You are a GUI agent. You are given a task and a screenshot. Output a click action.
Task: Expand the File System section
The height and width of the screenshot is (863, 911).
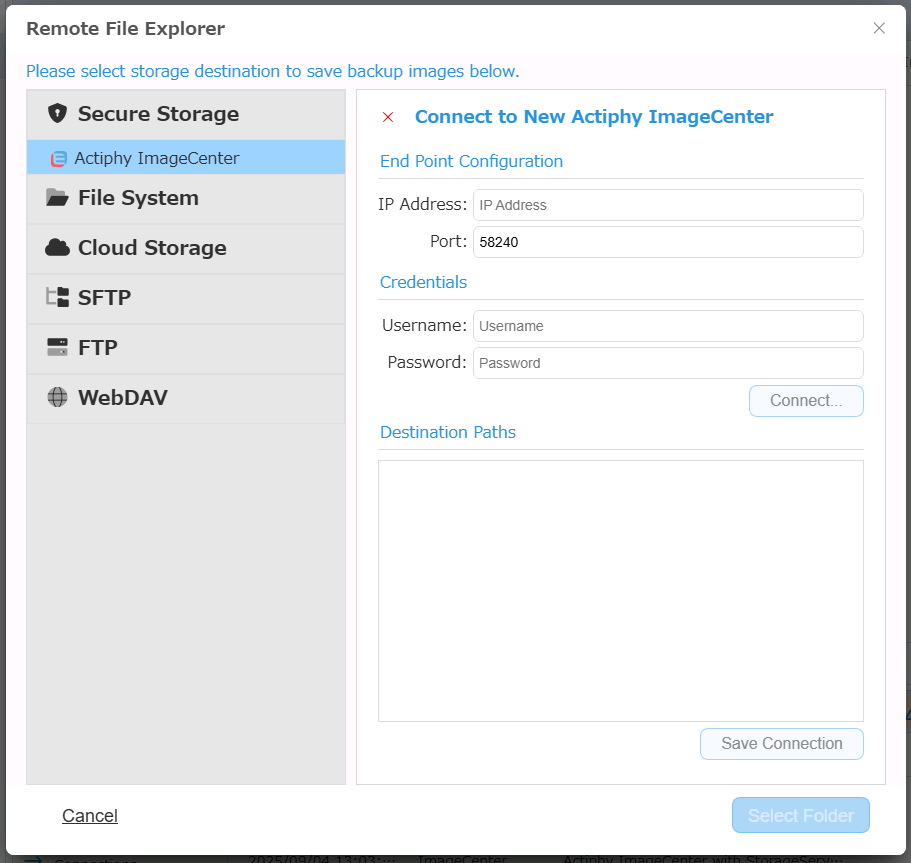click(x=138, y=198)
